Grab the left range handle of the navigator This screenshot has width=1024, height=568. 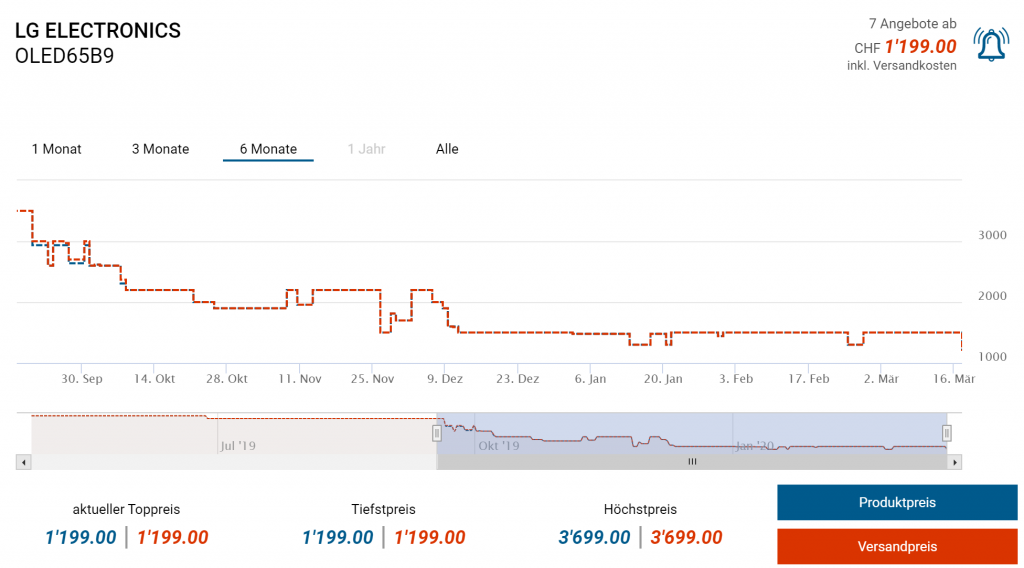click(x=437, y=433)
